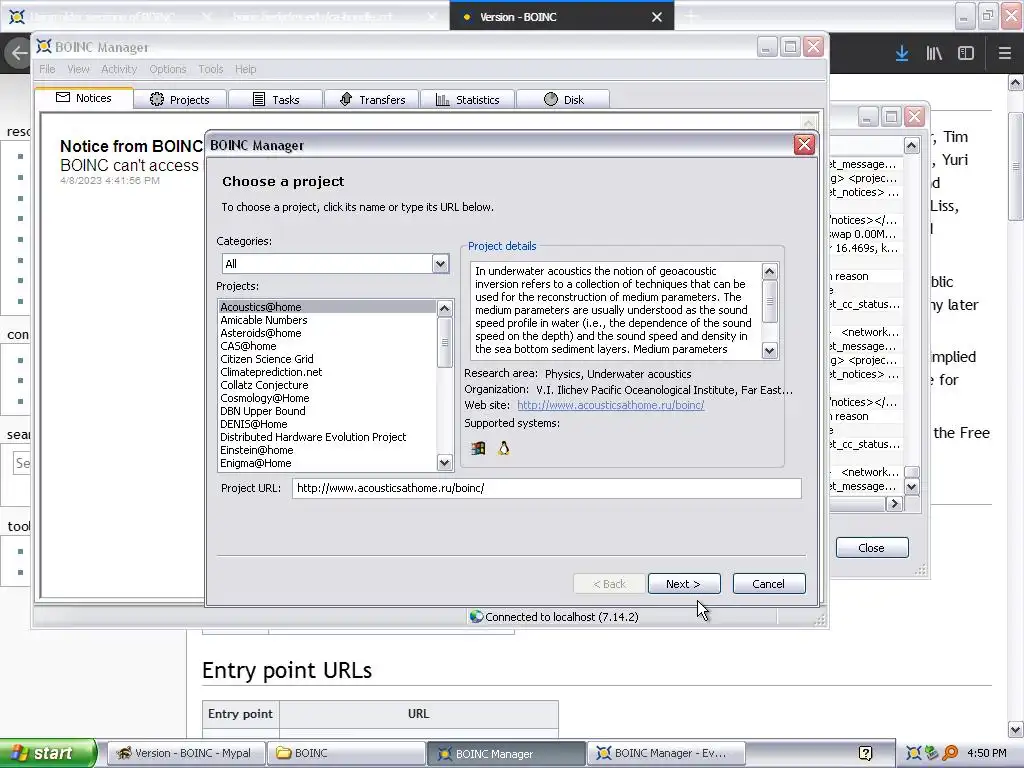Viewport: 1024px width, 768px height.
Task: Select Amicable Numbers project
Action: coord(327,320)
